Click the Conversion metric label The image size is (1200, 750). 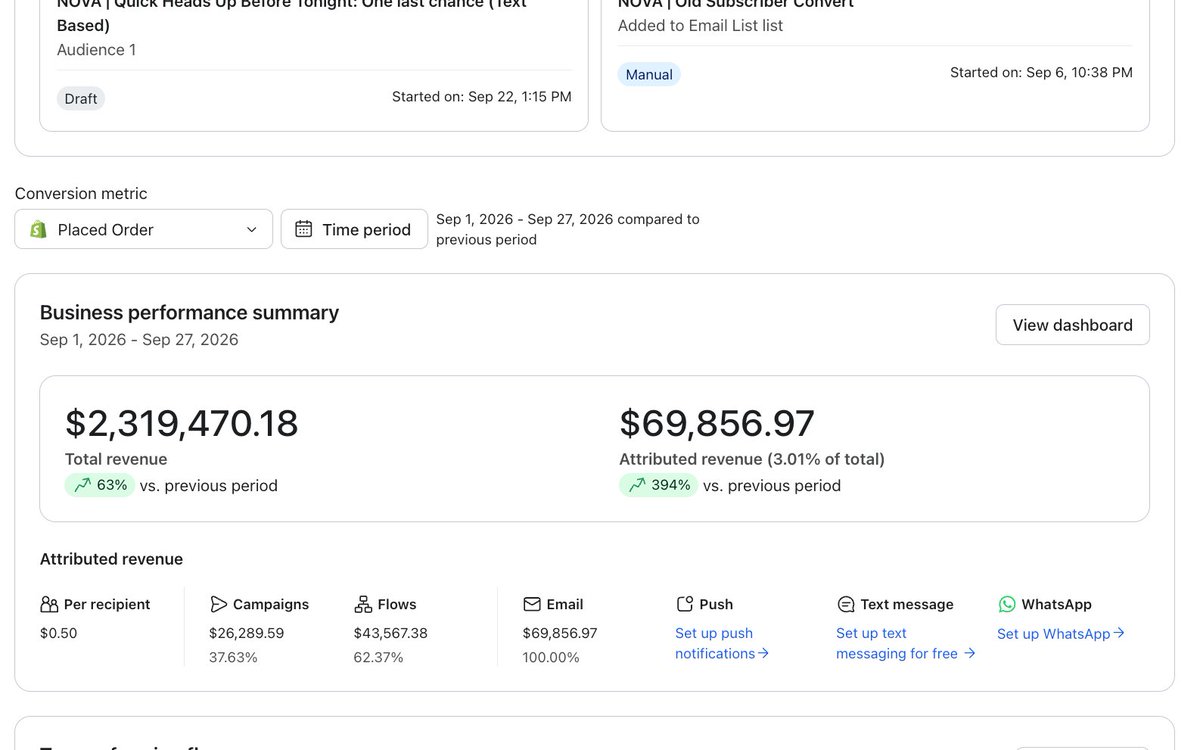tap(81, 193)
